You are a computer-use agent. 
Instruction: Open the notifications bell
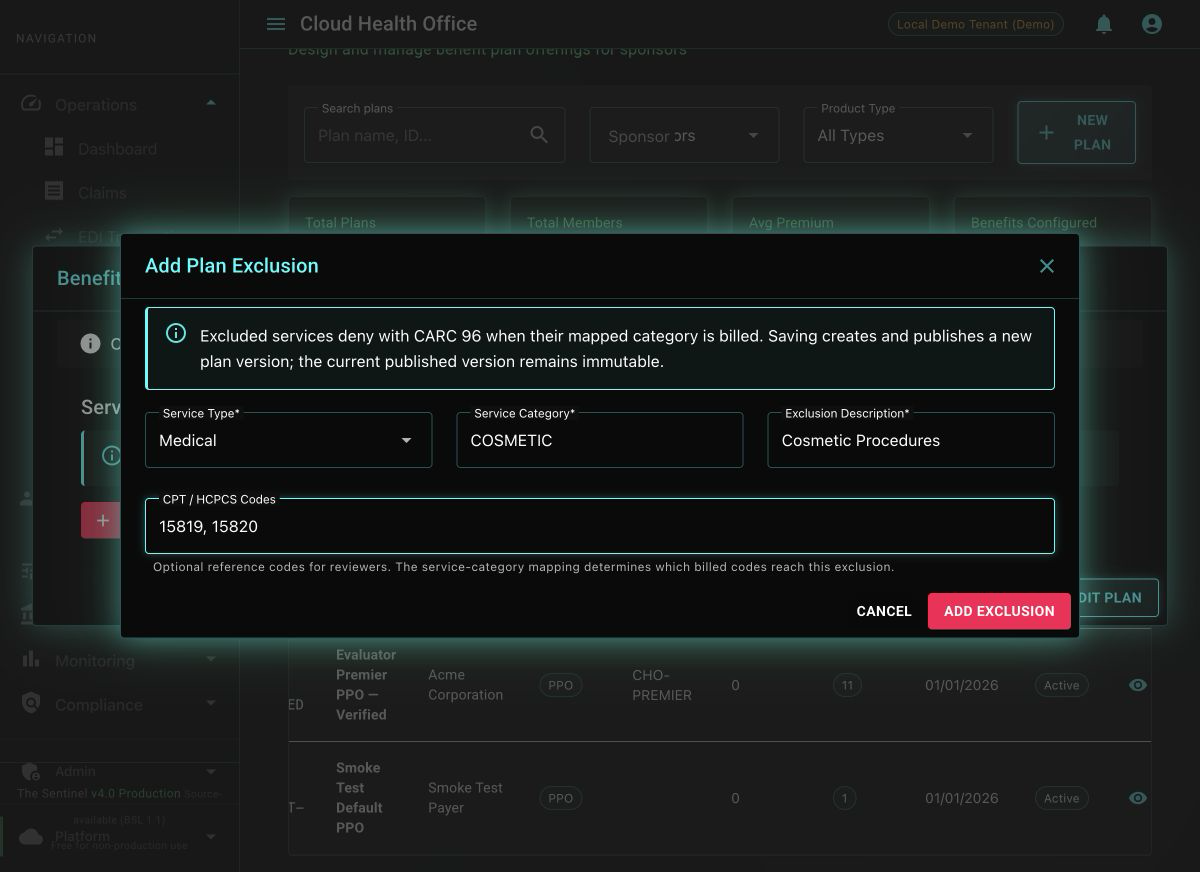[x=1104, y=24]
